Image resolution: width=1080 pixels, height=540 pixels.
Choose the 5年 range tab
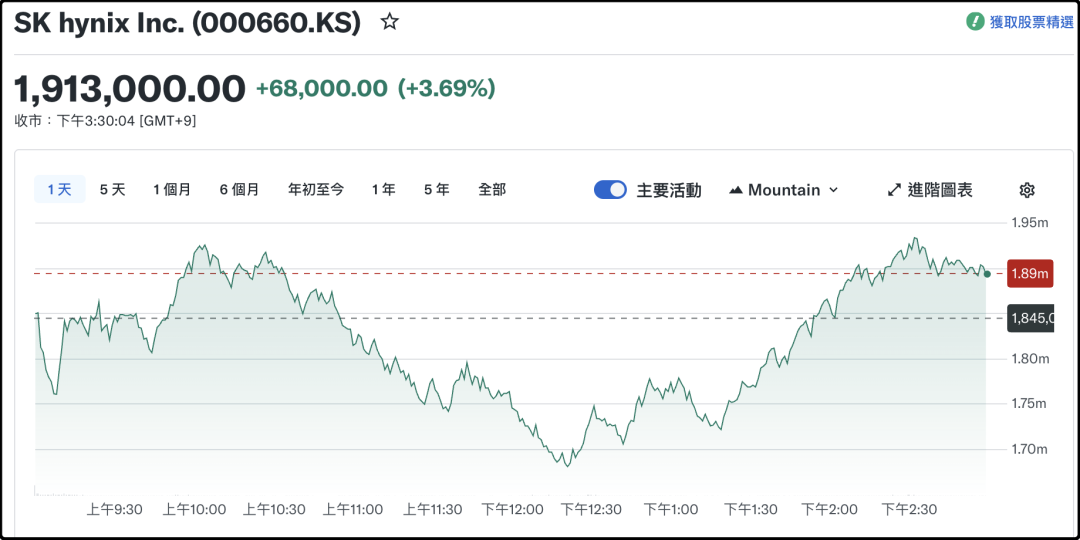coord(437,189)
